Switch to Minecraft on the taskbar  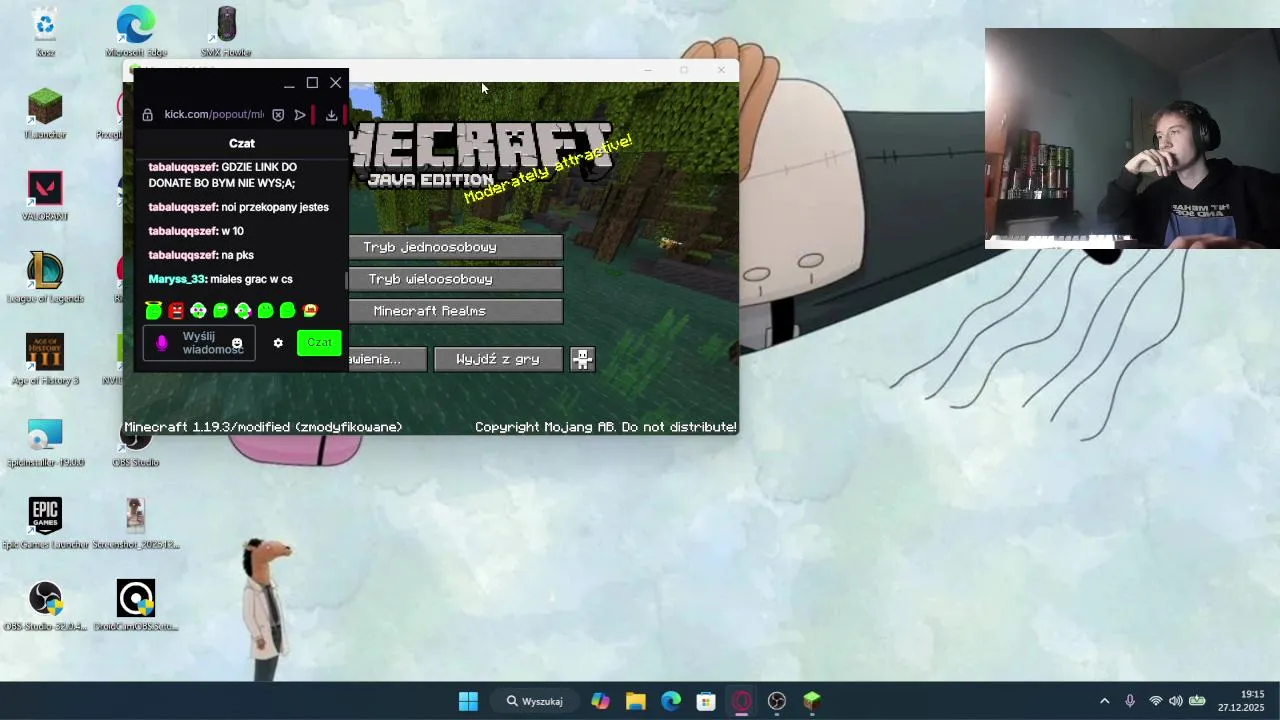coord(812,701)
